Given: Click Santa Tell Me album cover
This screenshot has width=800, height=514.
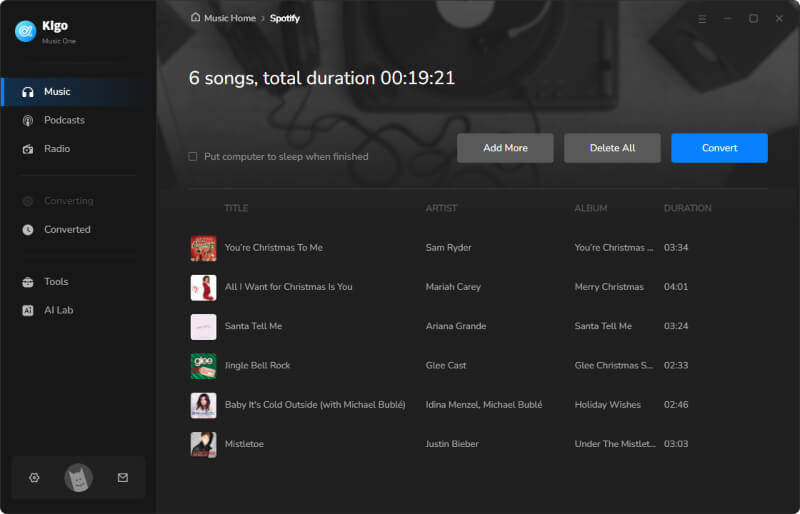Looking at the screenshot, I should pyautogui.click(x=203, y=327).
